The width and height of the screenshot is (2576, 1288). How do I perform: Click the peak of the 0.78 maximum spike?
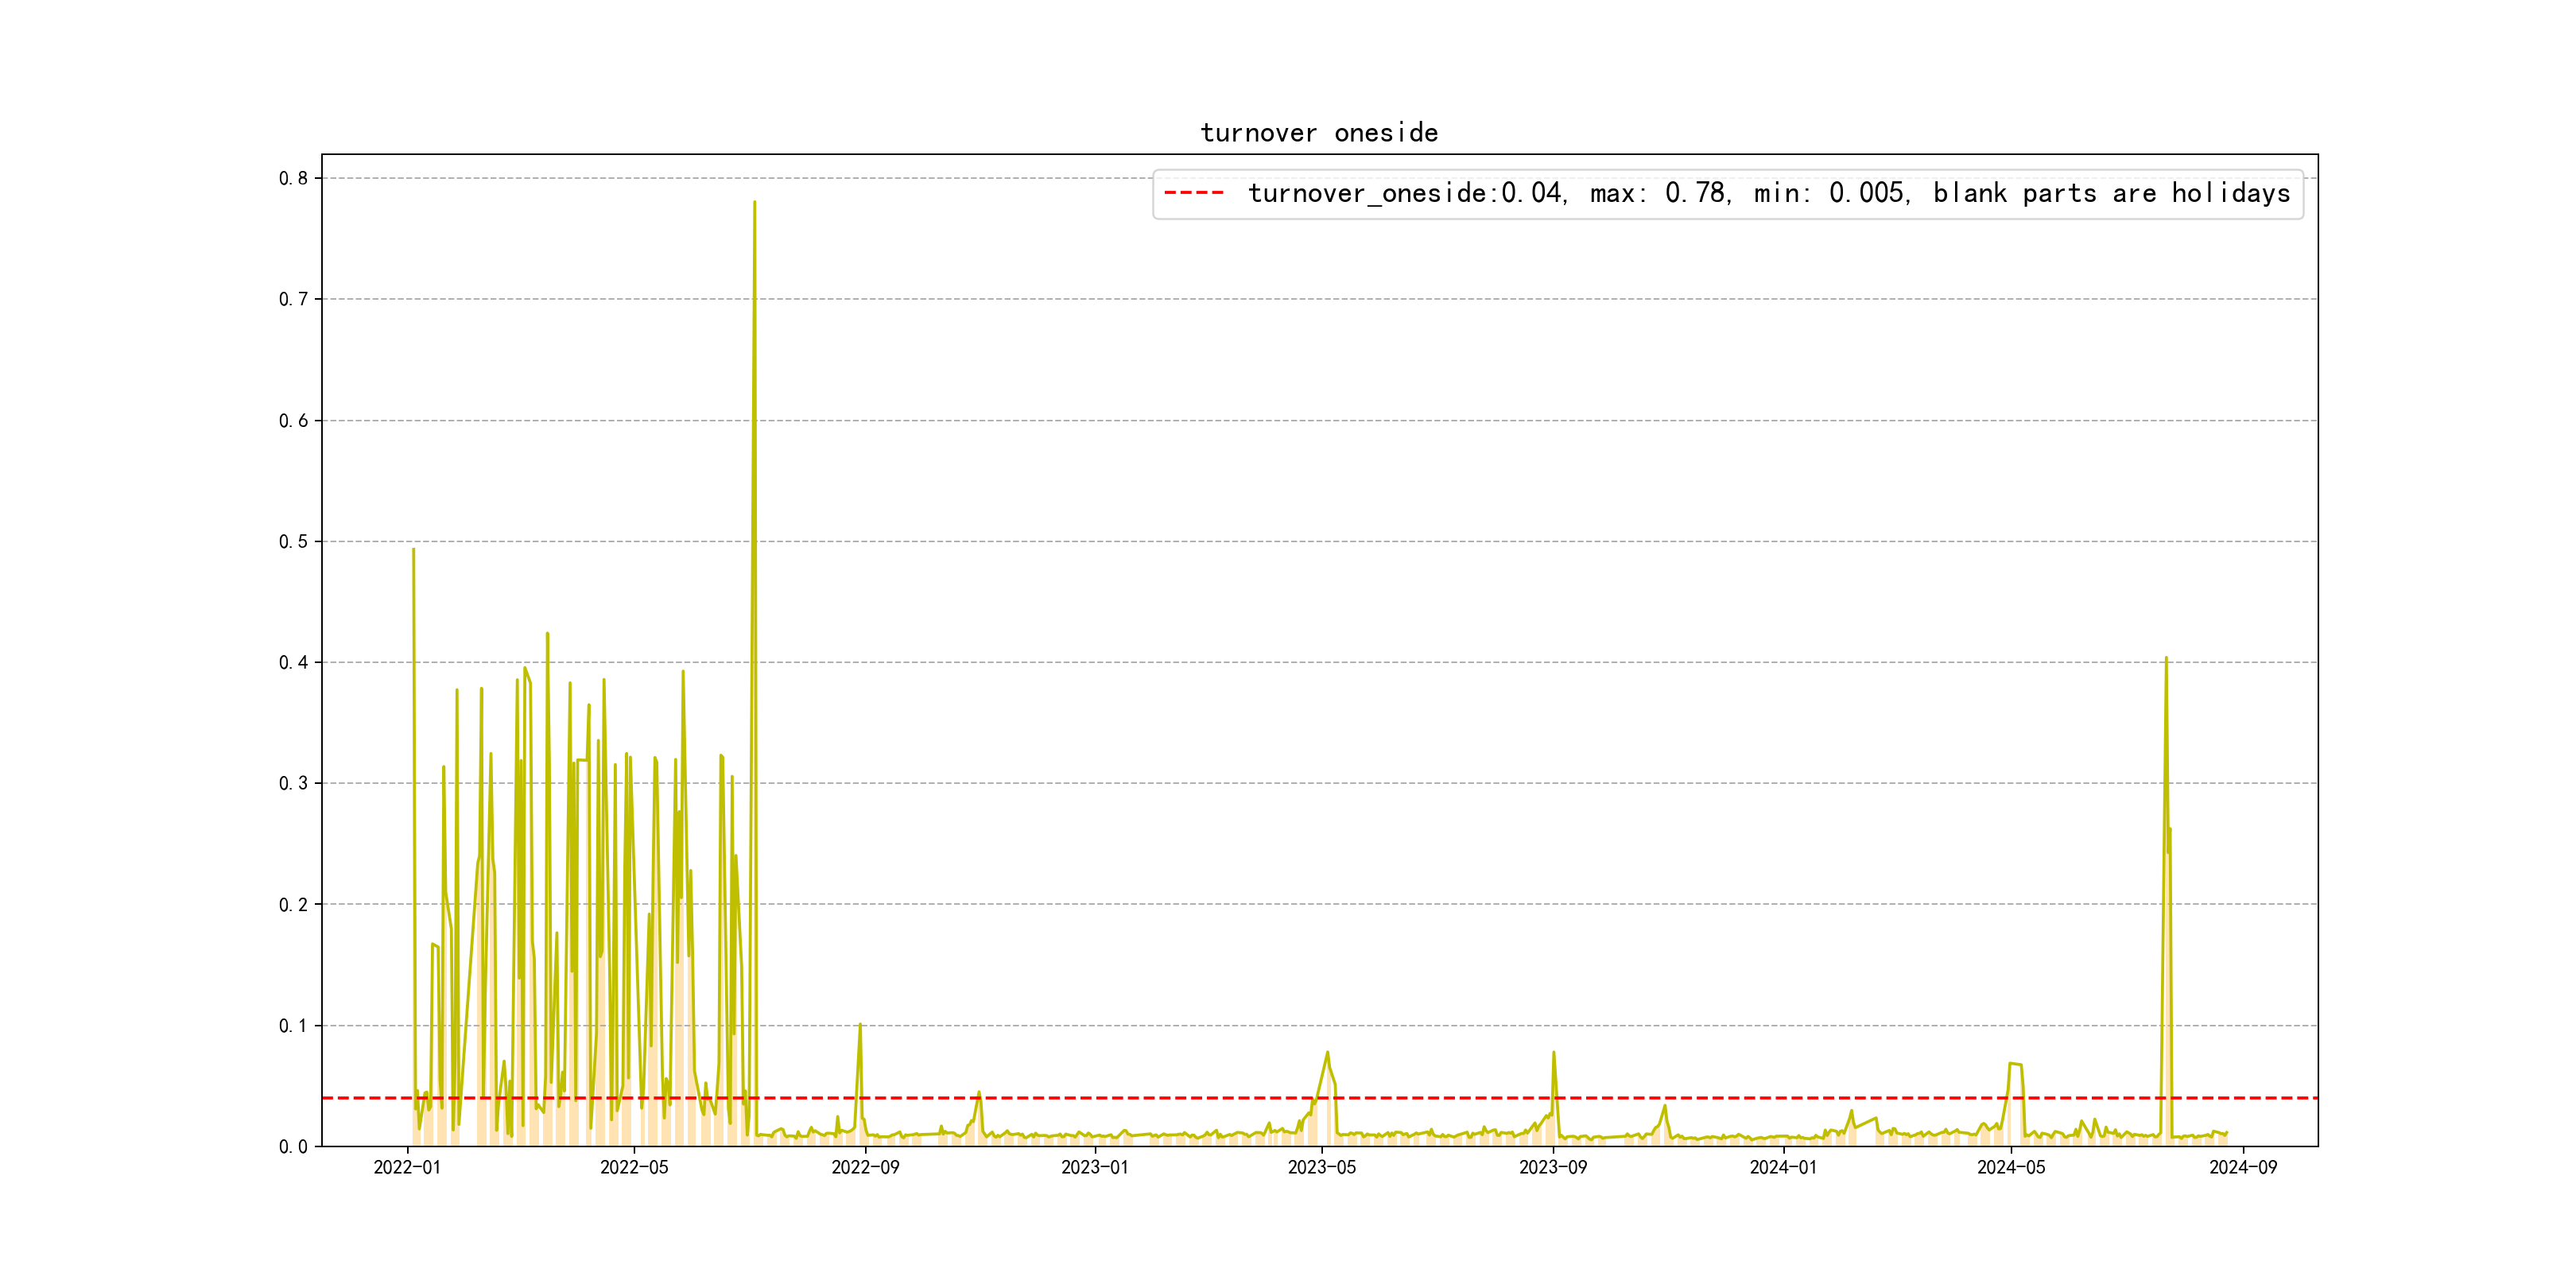754,202
